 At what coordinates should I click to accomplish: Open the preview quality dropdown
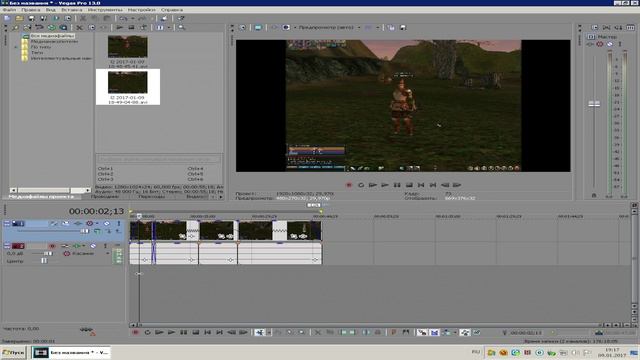pos(359,27)
